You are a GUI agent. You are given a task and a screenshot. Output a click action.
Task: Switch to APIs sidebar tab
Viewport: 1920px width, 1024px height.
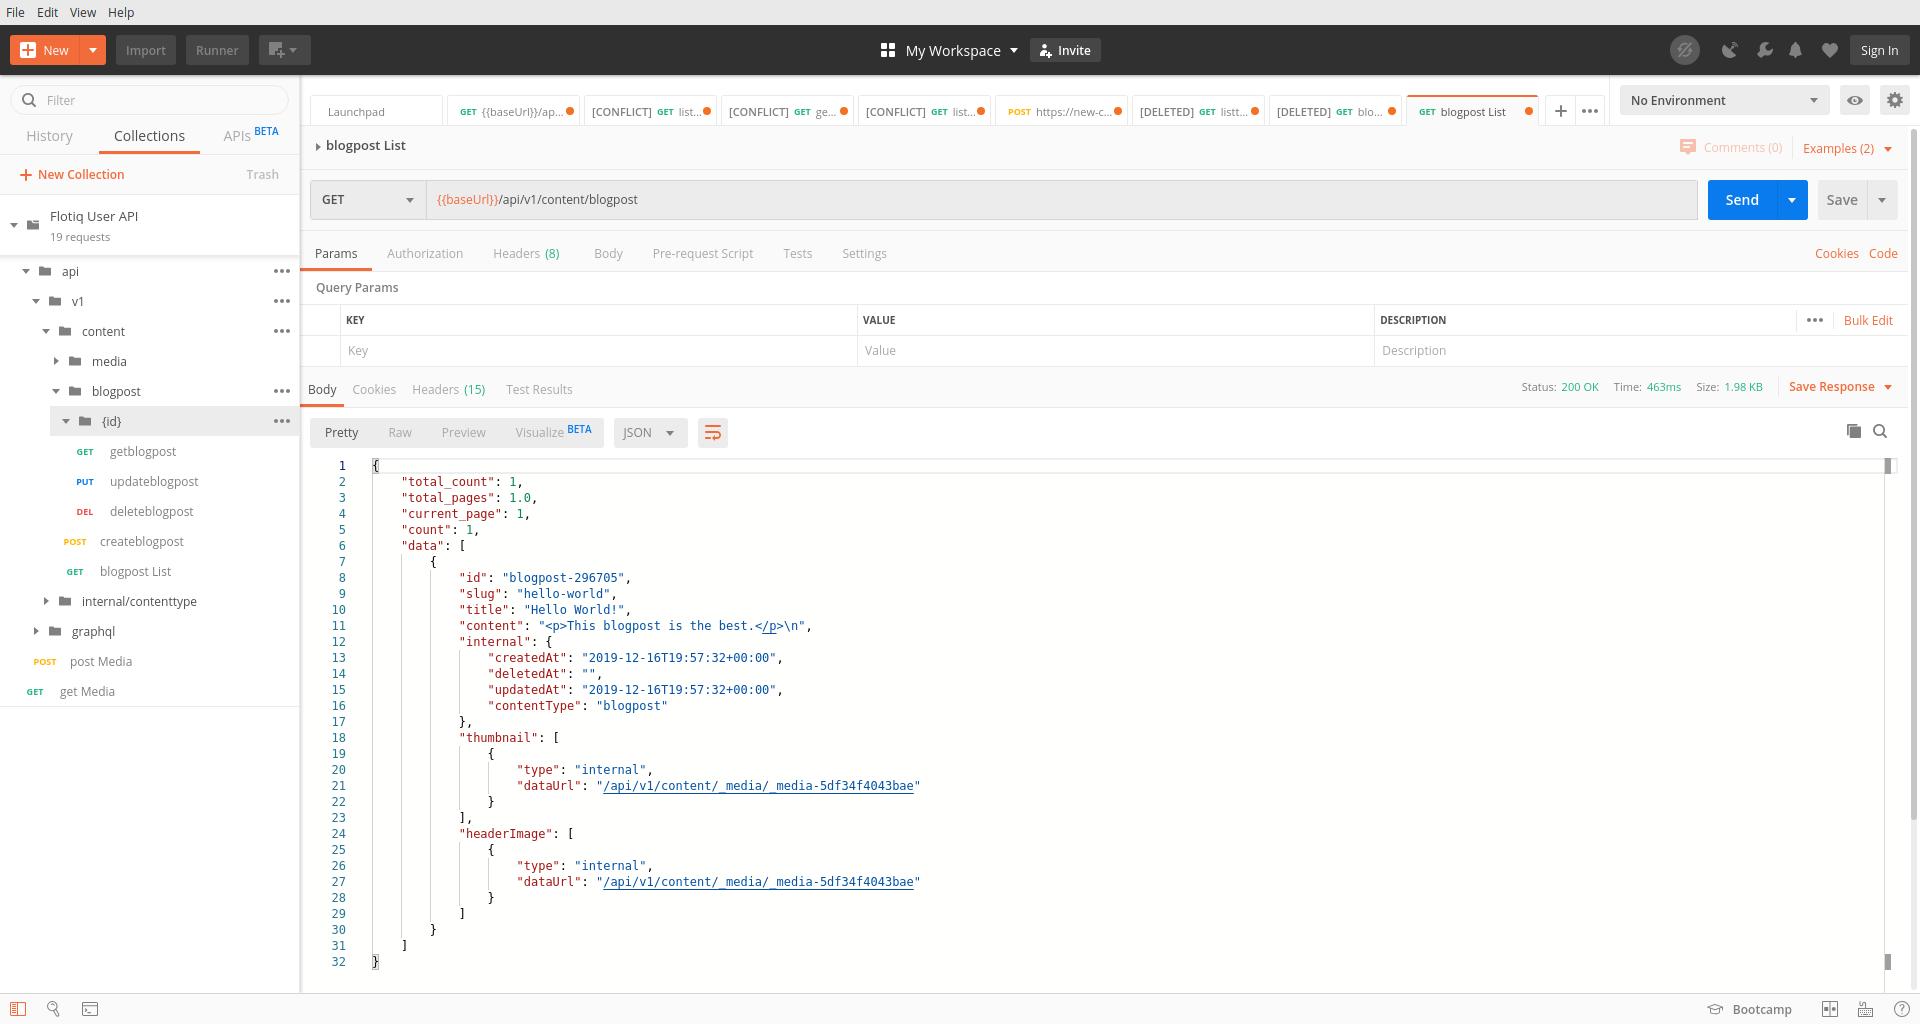[x=250, y=135]
